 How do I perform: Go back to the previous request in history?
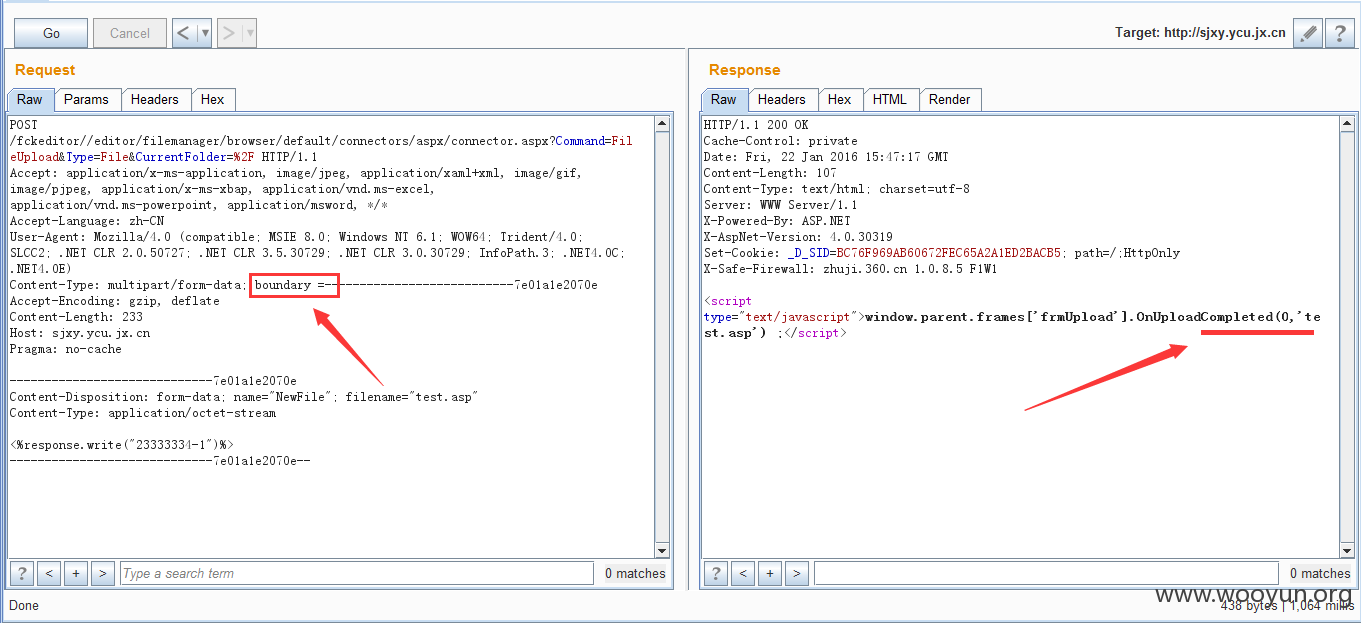(x=184, y=33)
